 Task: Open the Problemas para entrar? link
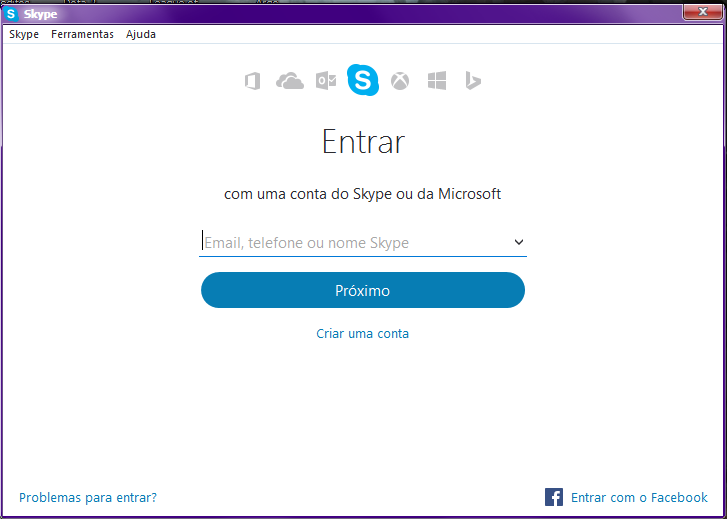88,498
